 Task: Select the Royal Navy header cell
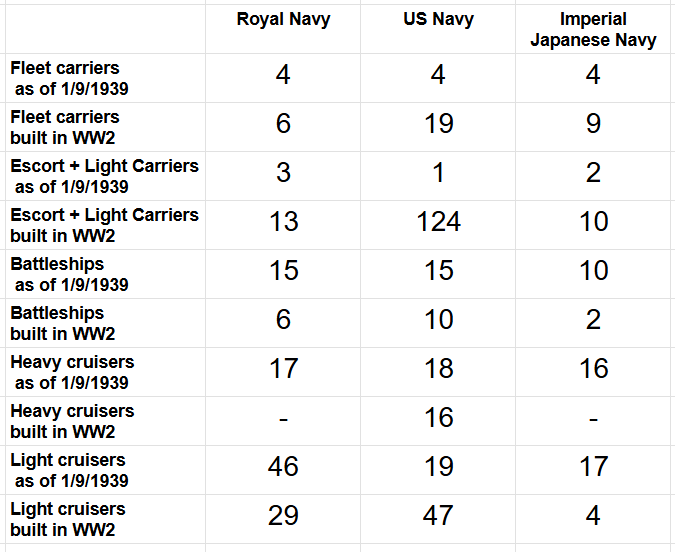[283, 29]
